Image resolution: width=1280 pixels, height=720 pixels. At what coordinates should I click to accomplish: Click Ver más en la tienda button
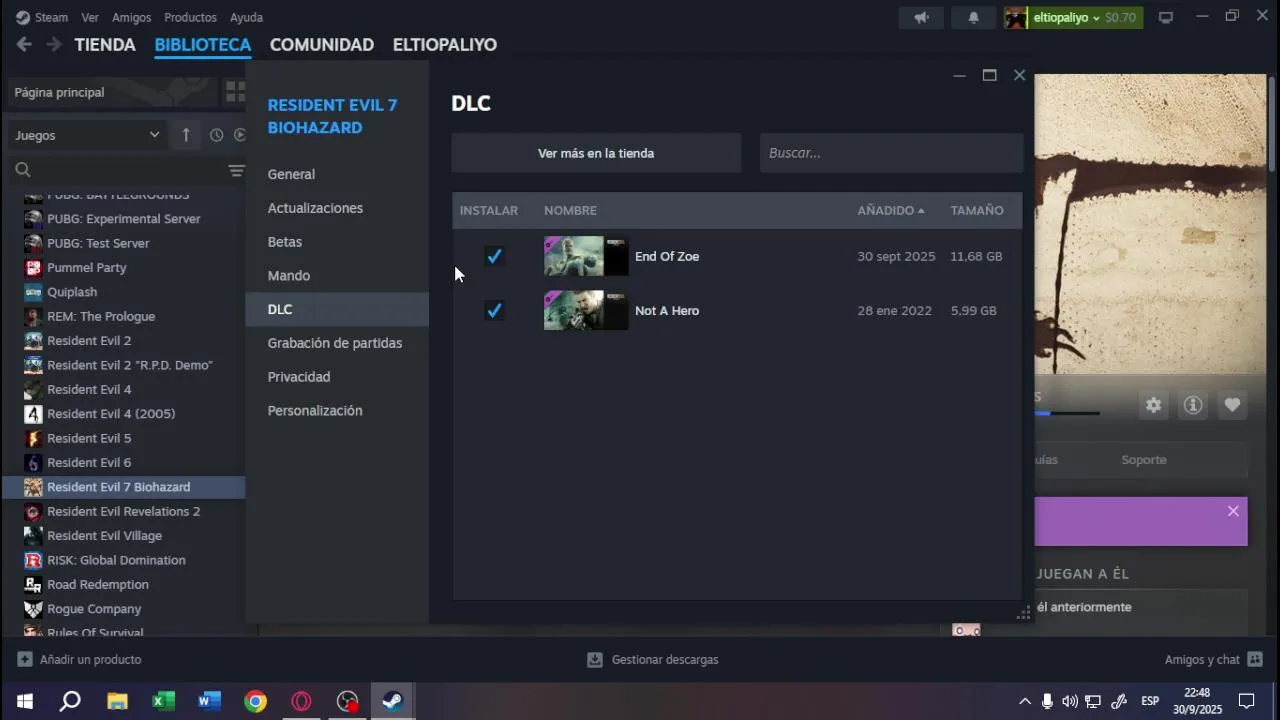tap(596, 153)
